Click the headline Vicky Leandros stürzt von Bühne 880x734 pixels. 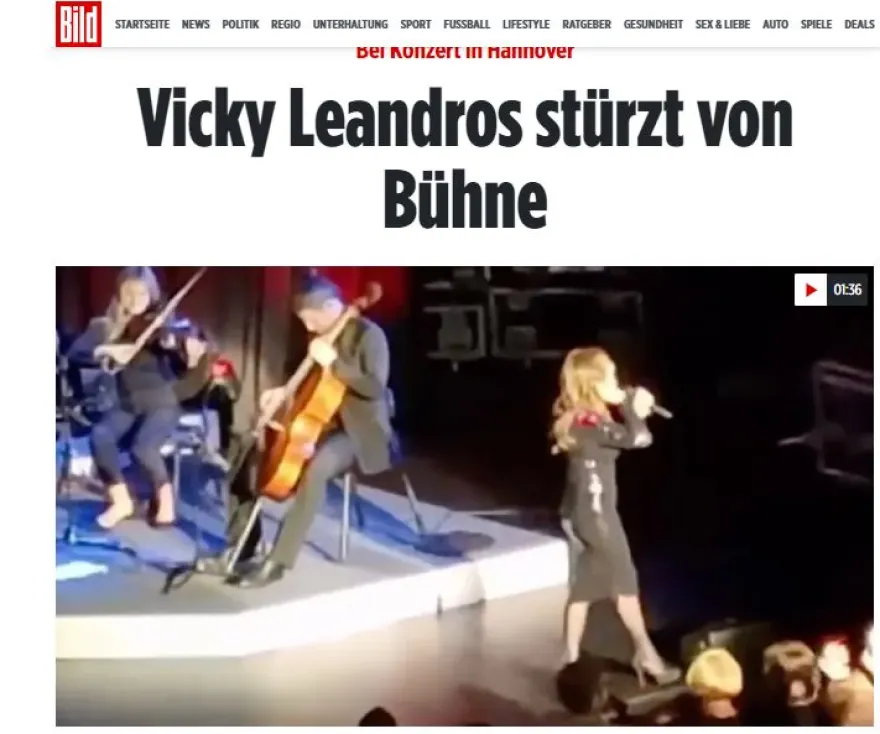click(x=465, y=158)
